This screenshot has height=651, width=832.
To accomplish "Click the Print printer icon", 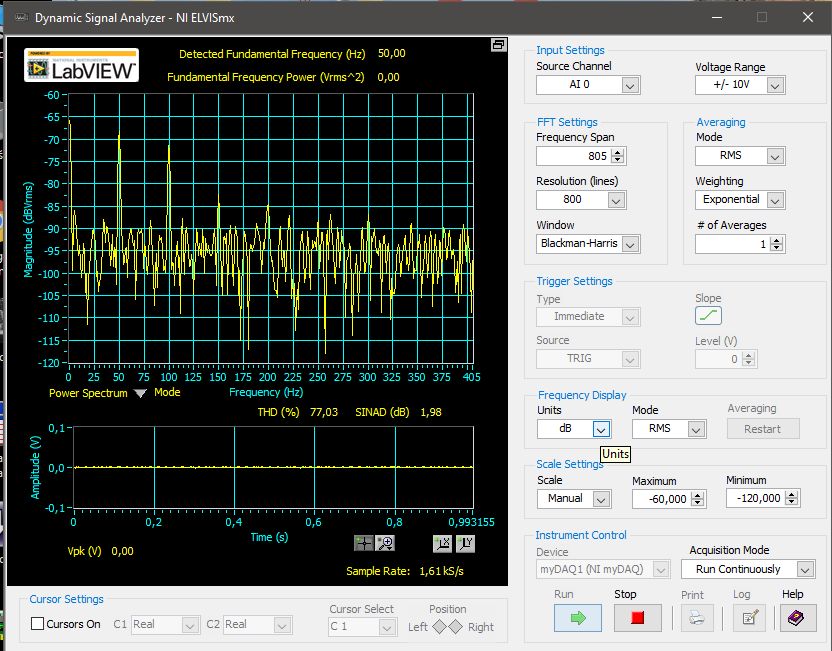I will pyautogui.click(x=697, y=618).
